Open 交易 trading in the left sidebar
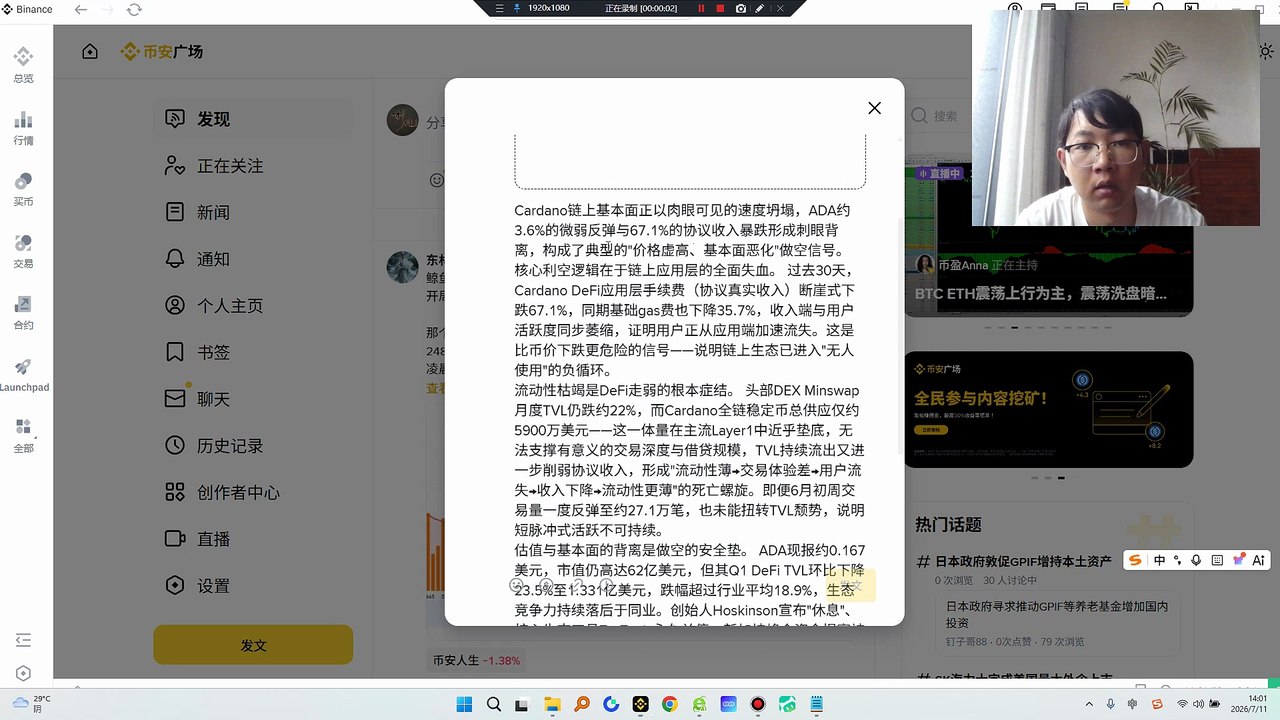Viewport: 1280px width, 720px height. [23, 251]
